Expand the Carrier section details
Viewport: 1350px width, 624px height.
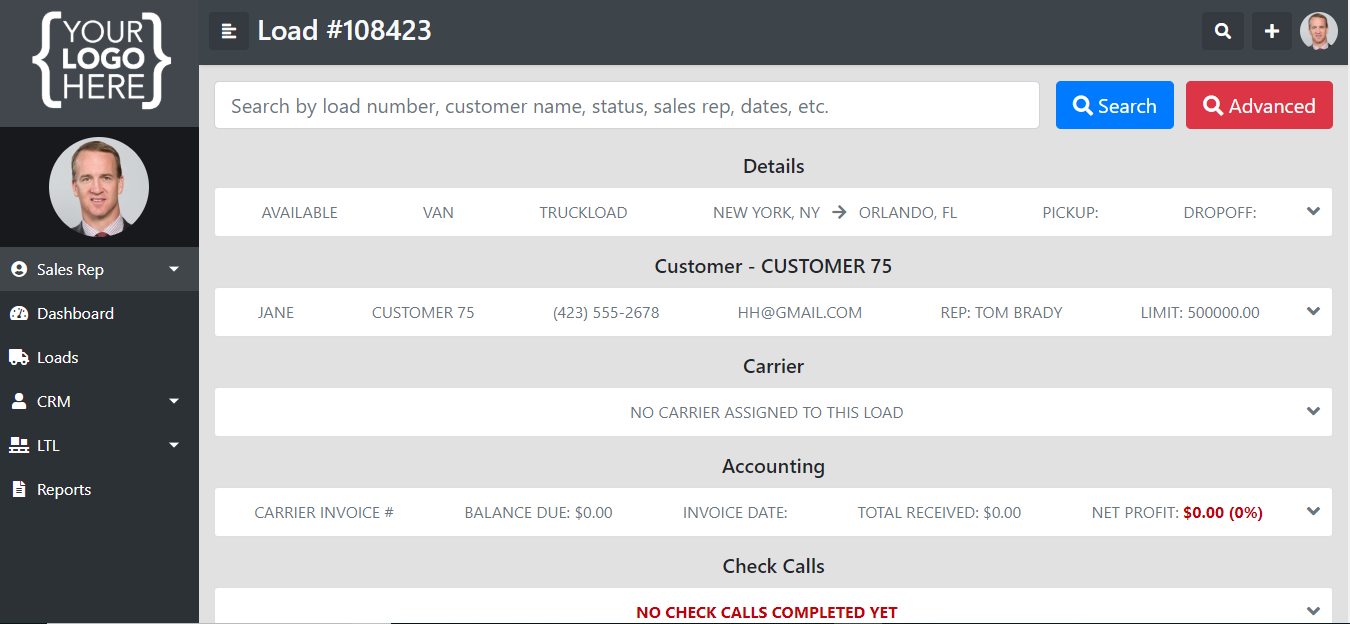click(x=1313, y=411)
